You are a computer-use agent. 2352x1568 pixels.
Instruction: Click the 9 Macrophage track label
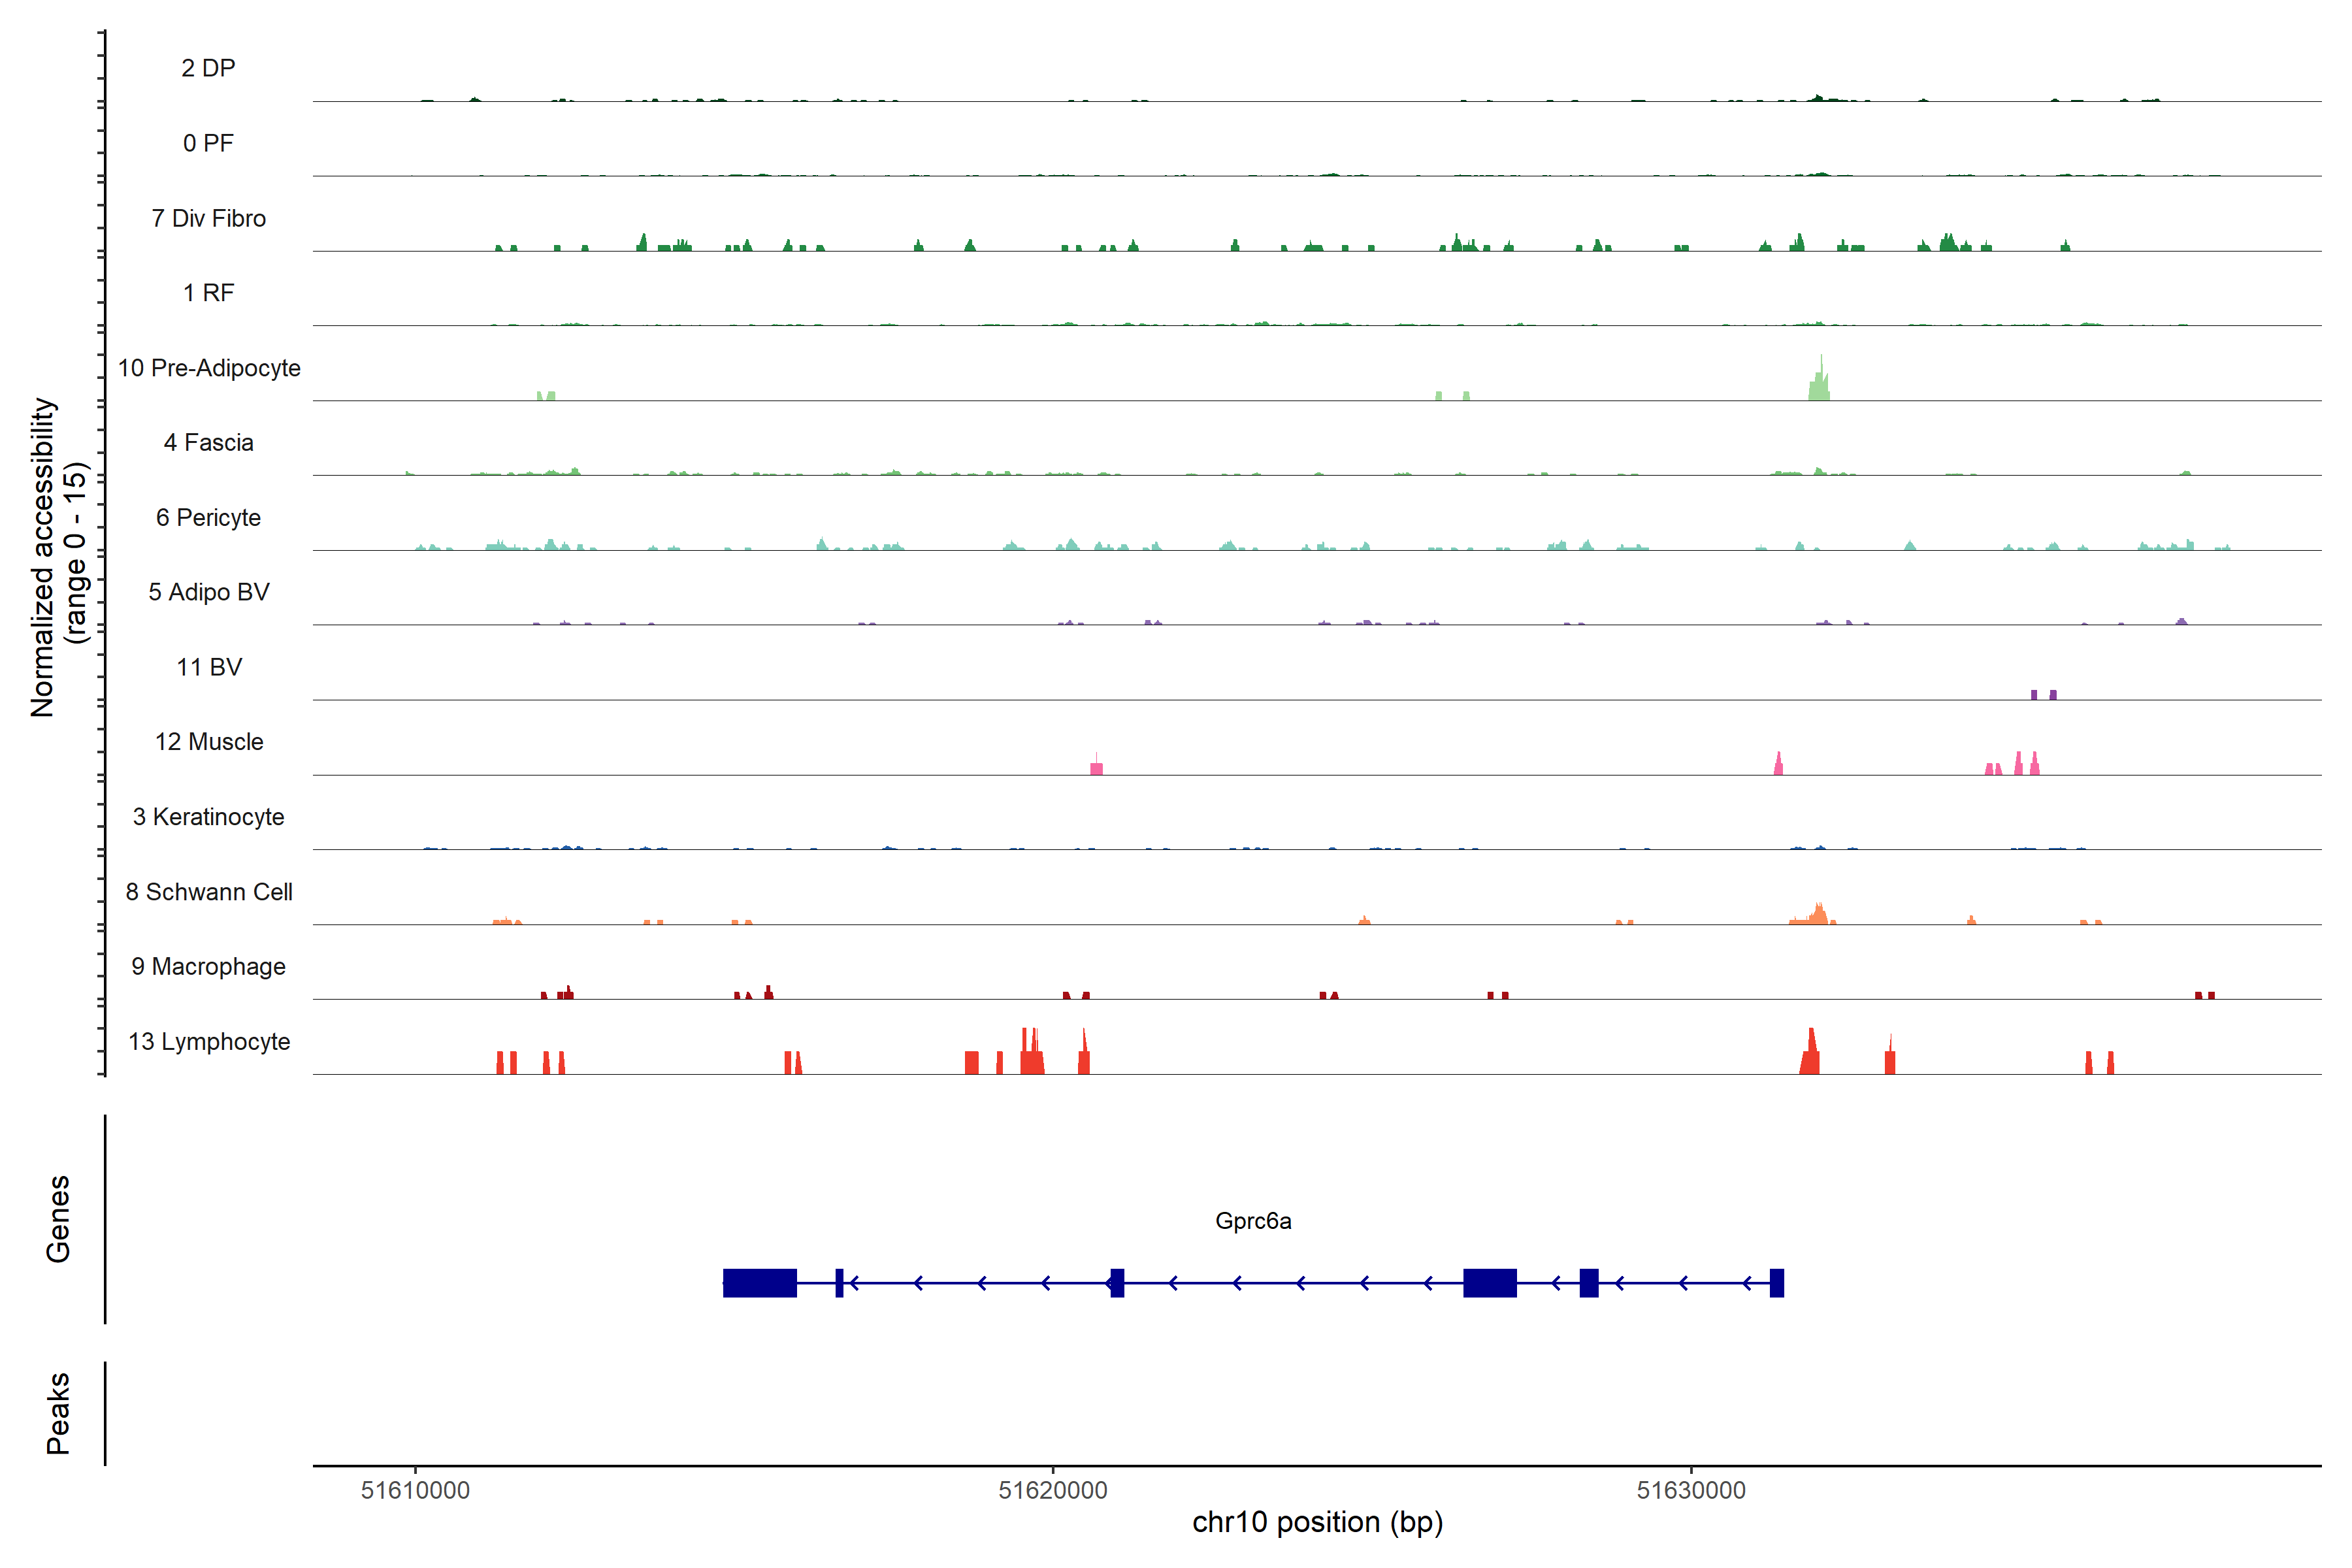pyautogui.click(x=209, y=966)
